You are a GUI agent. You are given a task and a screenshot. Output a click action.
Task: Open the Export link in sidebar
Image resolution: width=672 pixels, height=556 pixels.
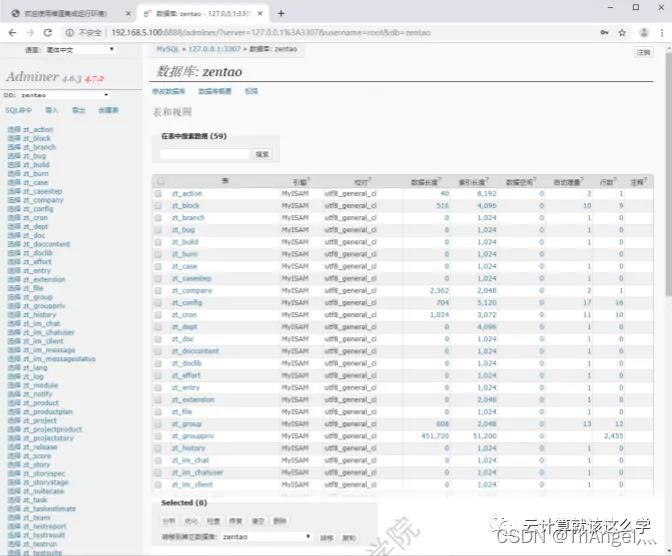pos(78,110)
